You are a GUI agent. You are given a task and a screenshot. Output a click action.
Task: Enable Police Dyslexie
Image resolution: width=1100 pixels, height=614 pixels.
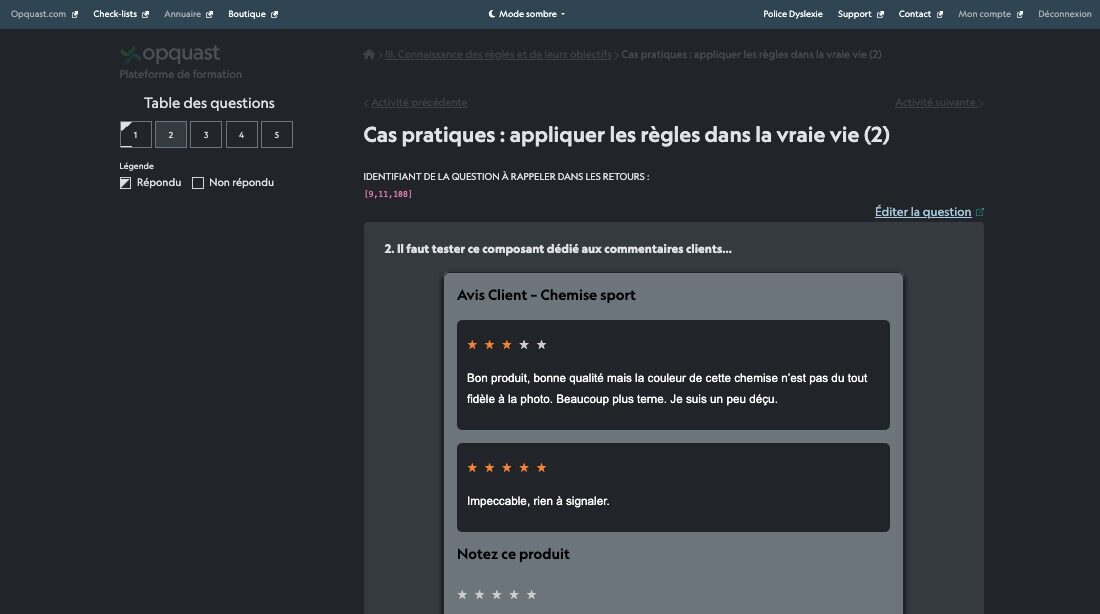click(792, 14)
